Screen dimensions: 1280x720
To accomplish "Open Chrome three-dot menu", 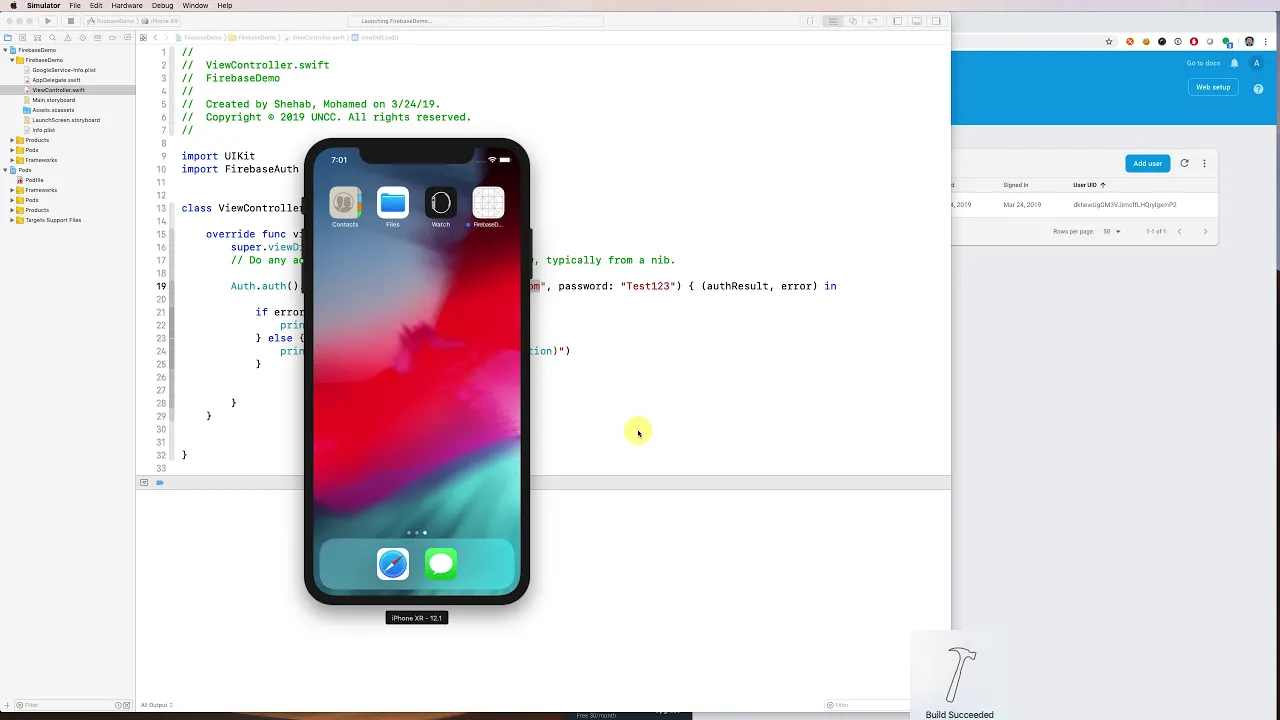I will pos(1268,42).
